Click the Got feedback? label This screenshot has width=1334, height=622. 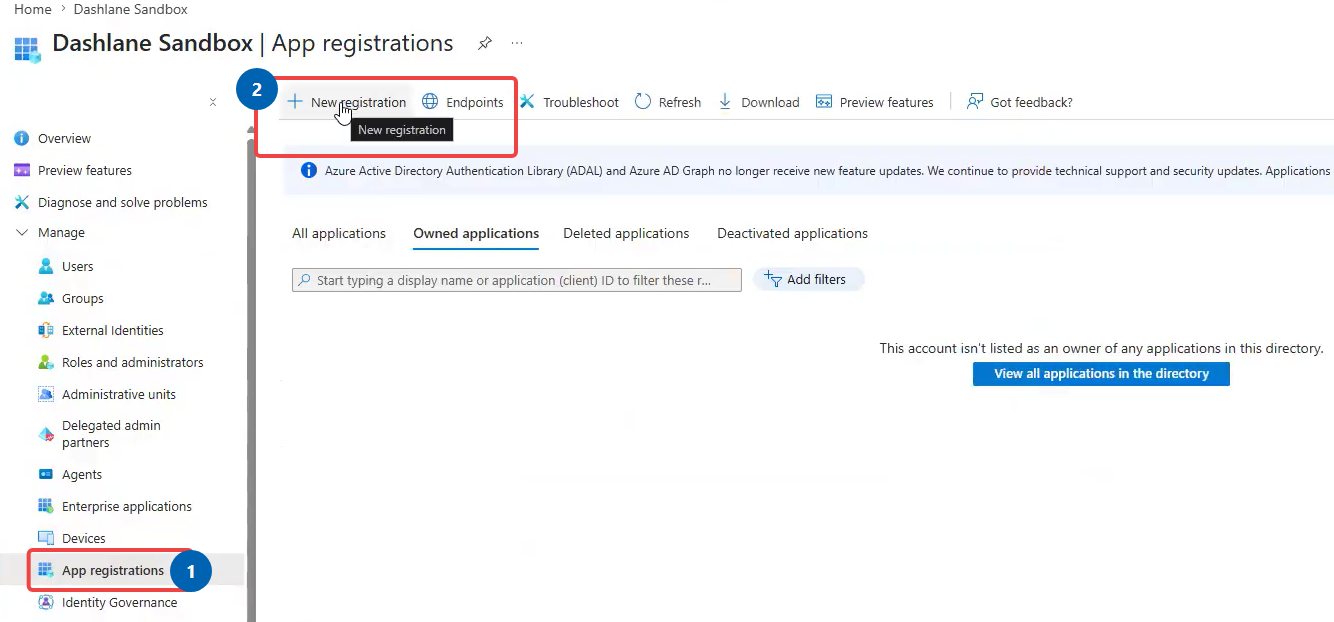(1031, 102)
